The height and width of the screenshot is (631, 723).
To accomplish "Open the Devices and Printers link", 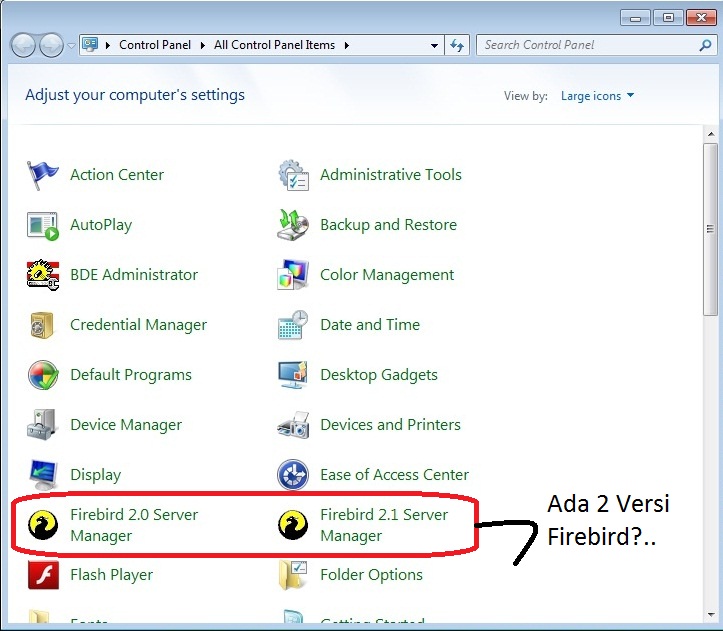I will point(391,425).
